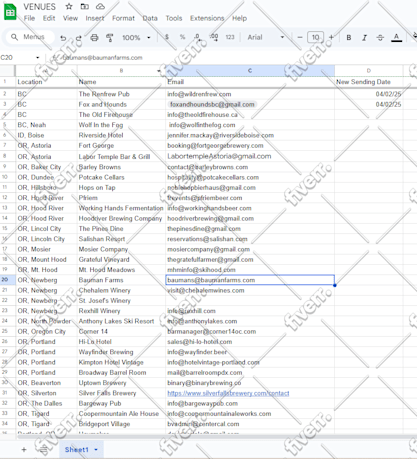Increase decimal places icon

click(x=213, y=37)
